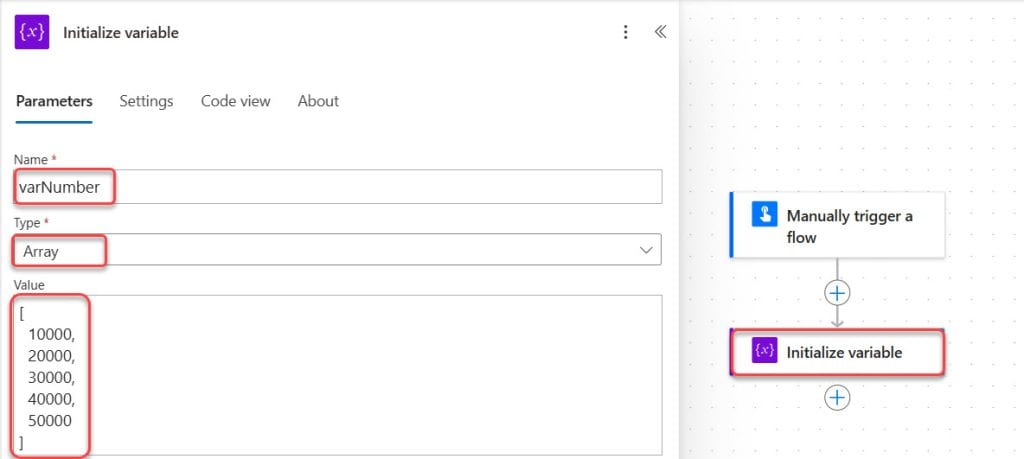This screenshot has width=1024, height=459.
Task: Select the Initialize variable flow card
Action: [x=837, y=352]
